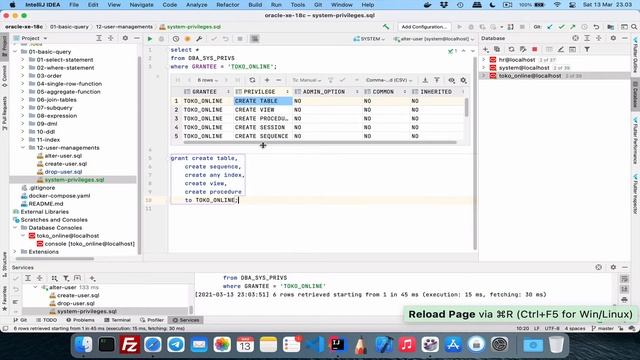Open CSV data extractor dropdown
The width and height of the screenshot is (640, 360).
point(389,80)
